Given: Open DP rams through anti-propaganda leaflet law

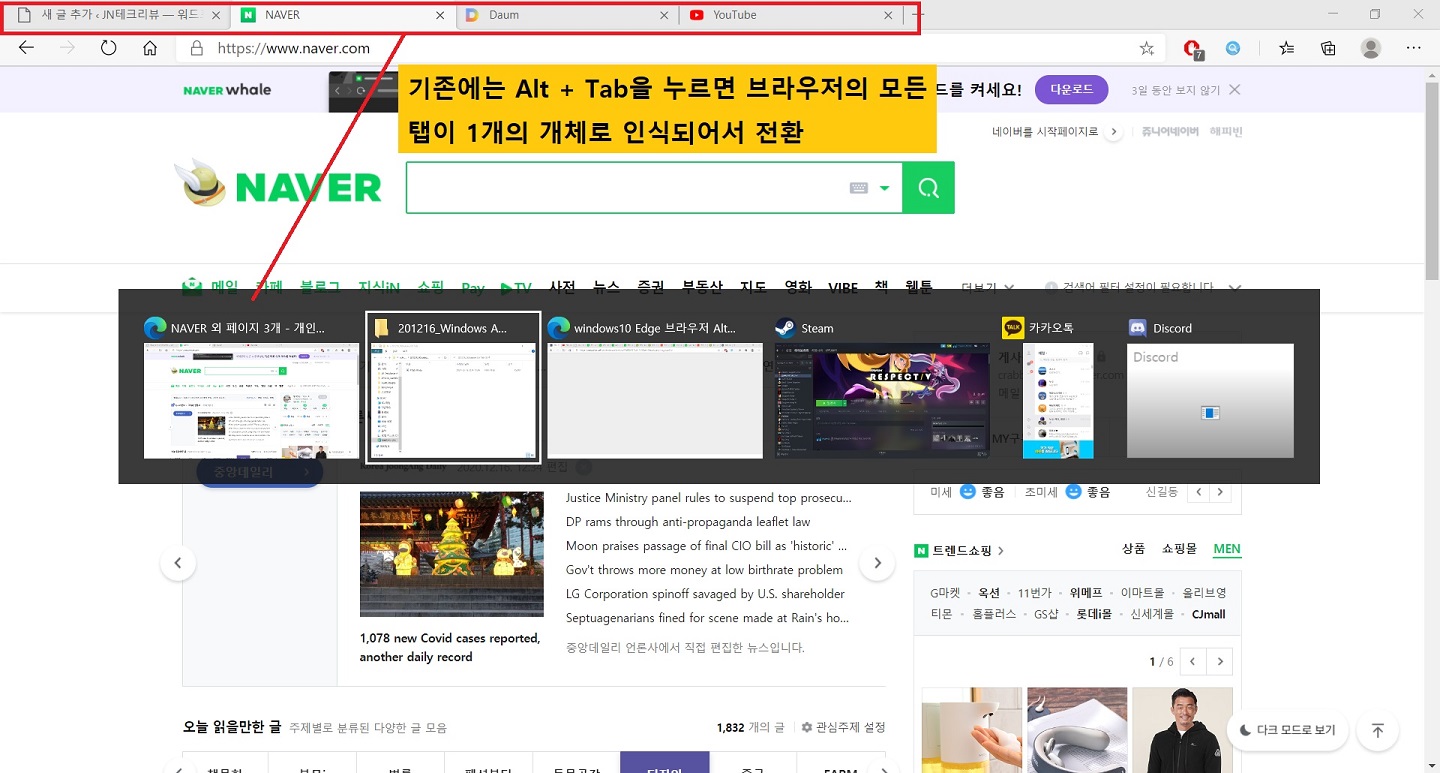Looking at the screenshot, I should [688, 522].
